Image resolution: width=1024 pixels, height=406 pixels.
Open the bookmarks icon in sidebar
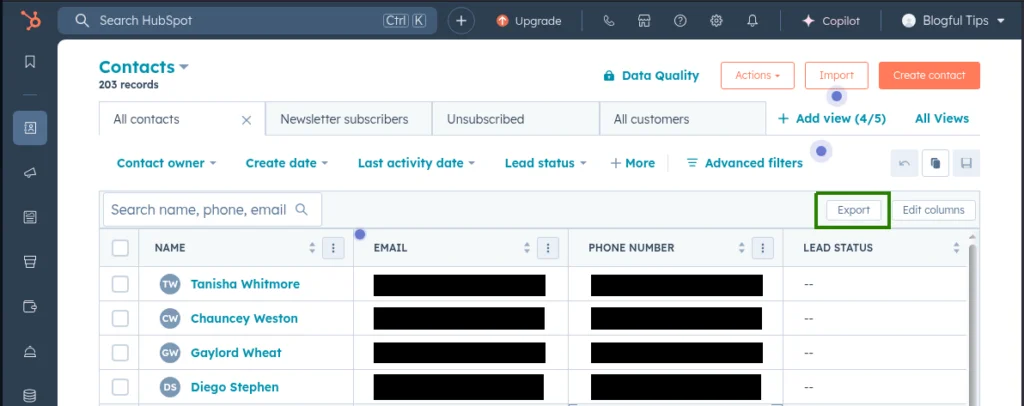coord(30,61)
